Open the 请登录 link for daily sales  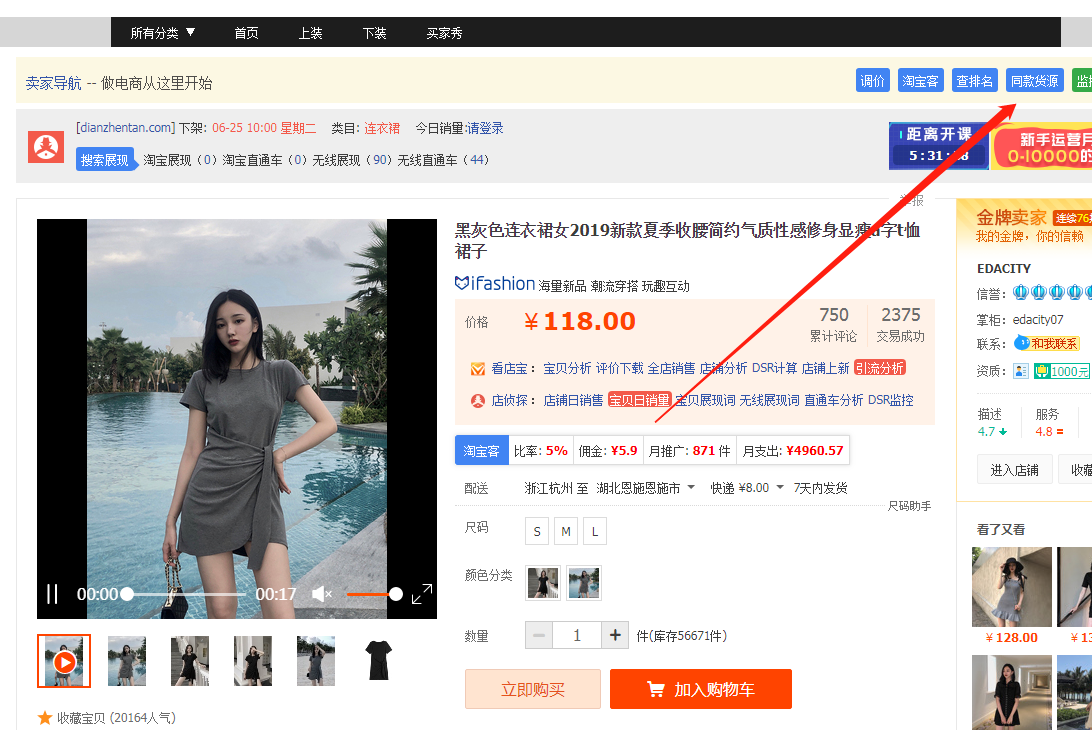pos(485,128)
